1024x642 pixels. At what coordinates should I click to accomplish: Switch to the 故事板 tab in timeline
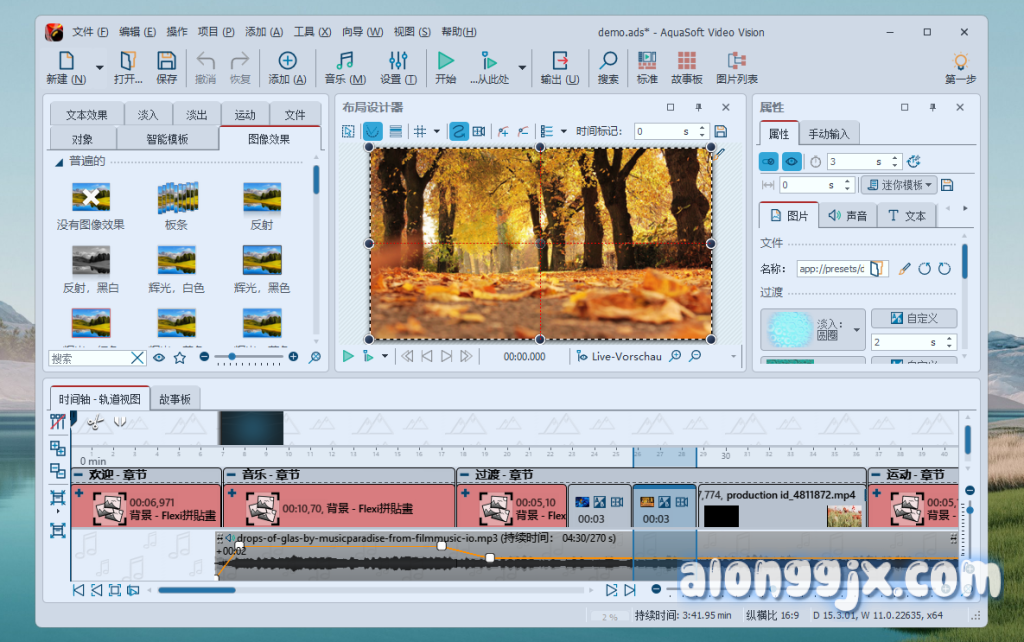[x=175, y=398]
